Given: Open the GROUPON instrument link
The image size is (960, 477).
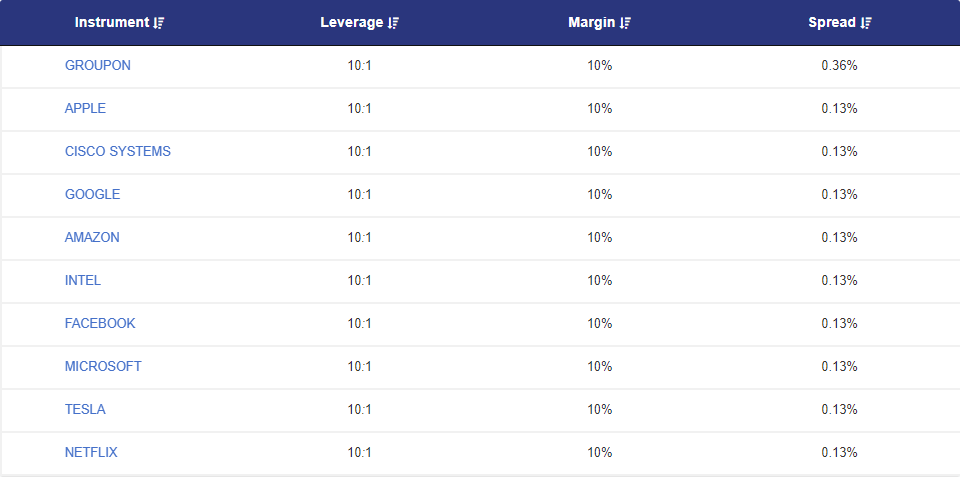Looking at the screenshot, I should click(x=98, y=65).
